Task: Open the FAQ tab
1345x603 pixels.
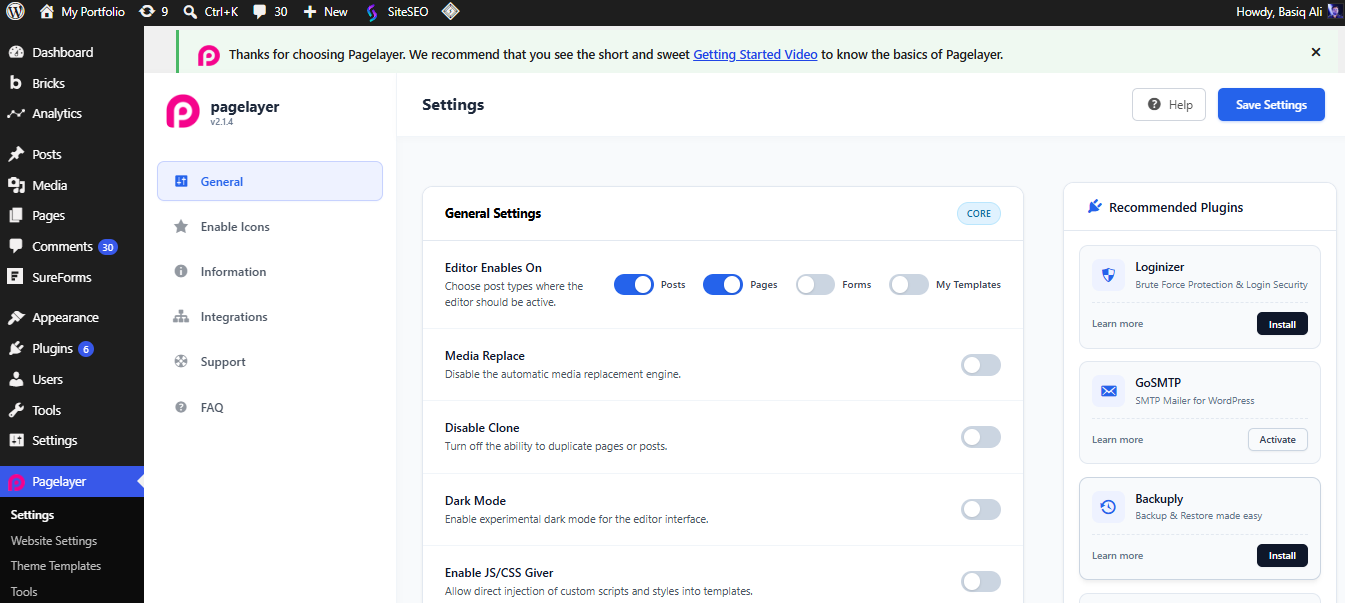Action: [x=270, y=407]
